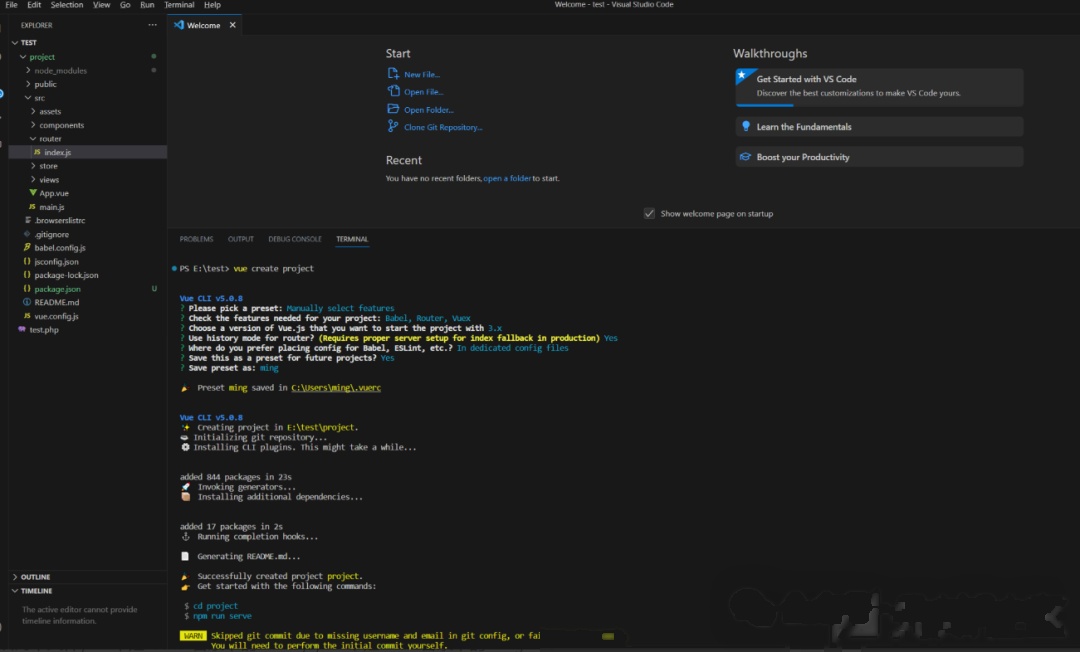Click the .vuerc path link in terminal
The image size is (1080, 652).
pyautogui.click(x=336, y=388)
